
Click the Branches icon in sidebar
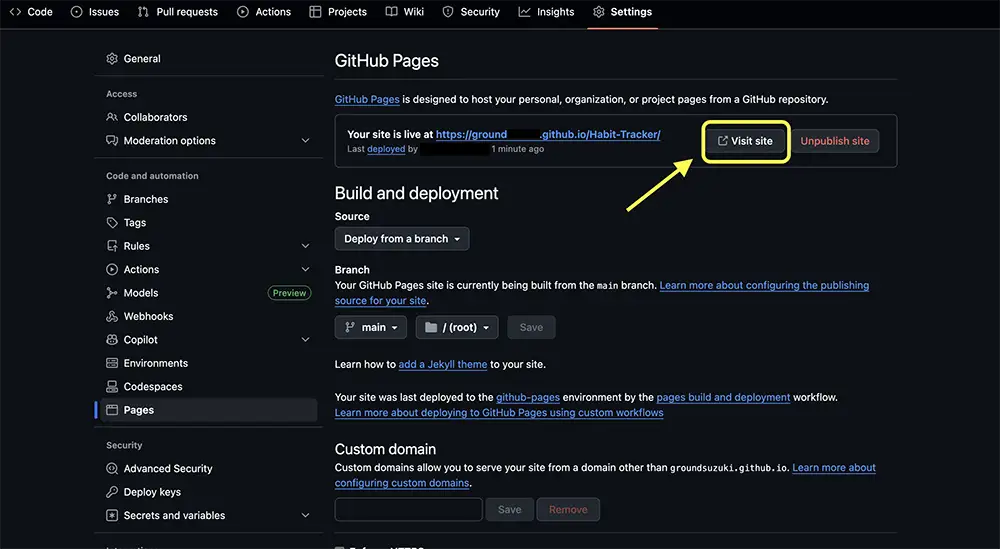(112, 199)
